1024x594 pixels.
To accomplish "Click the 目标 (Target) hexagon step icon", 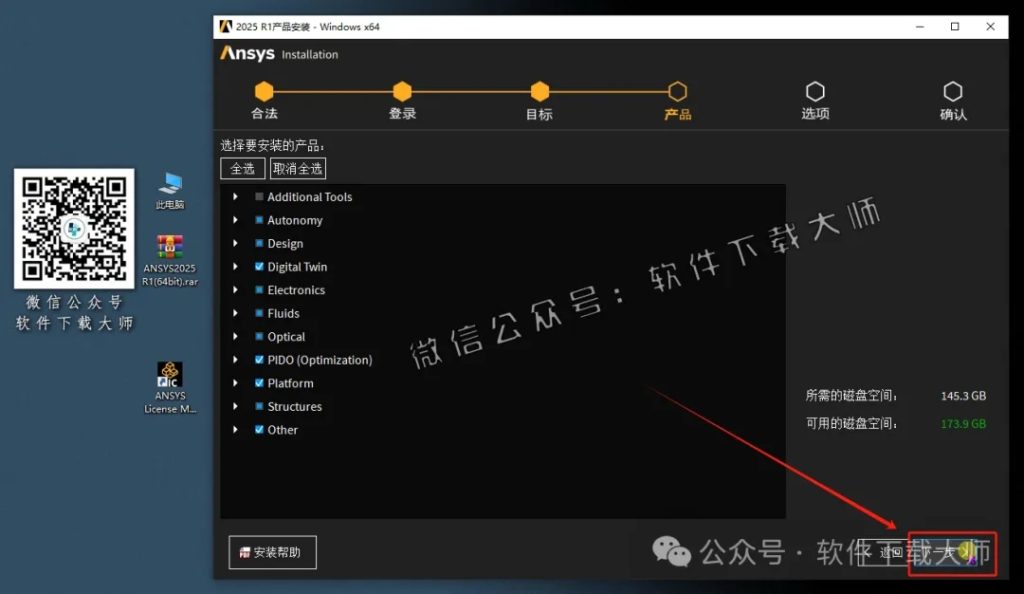I will [x=539, y=89].
